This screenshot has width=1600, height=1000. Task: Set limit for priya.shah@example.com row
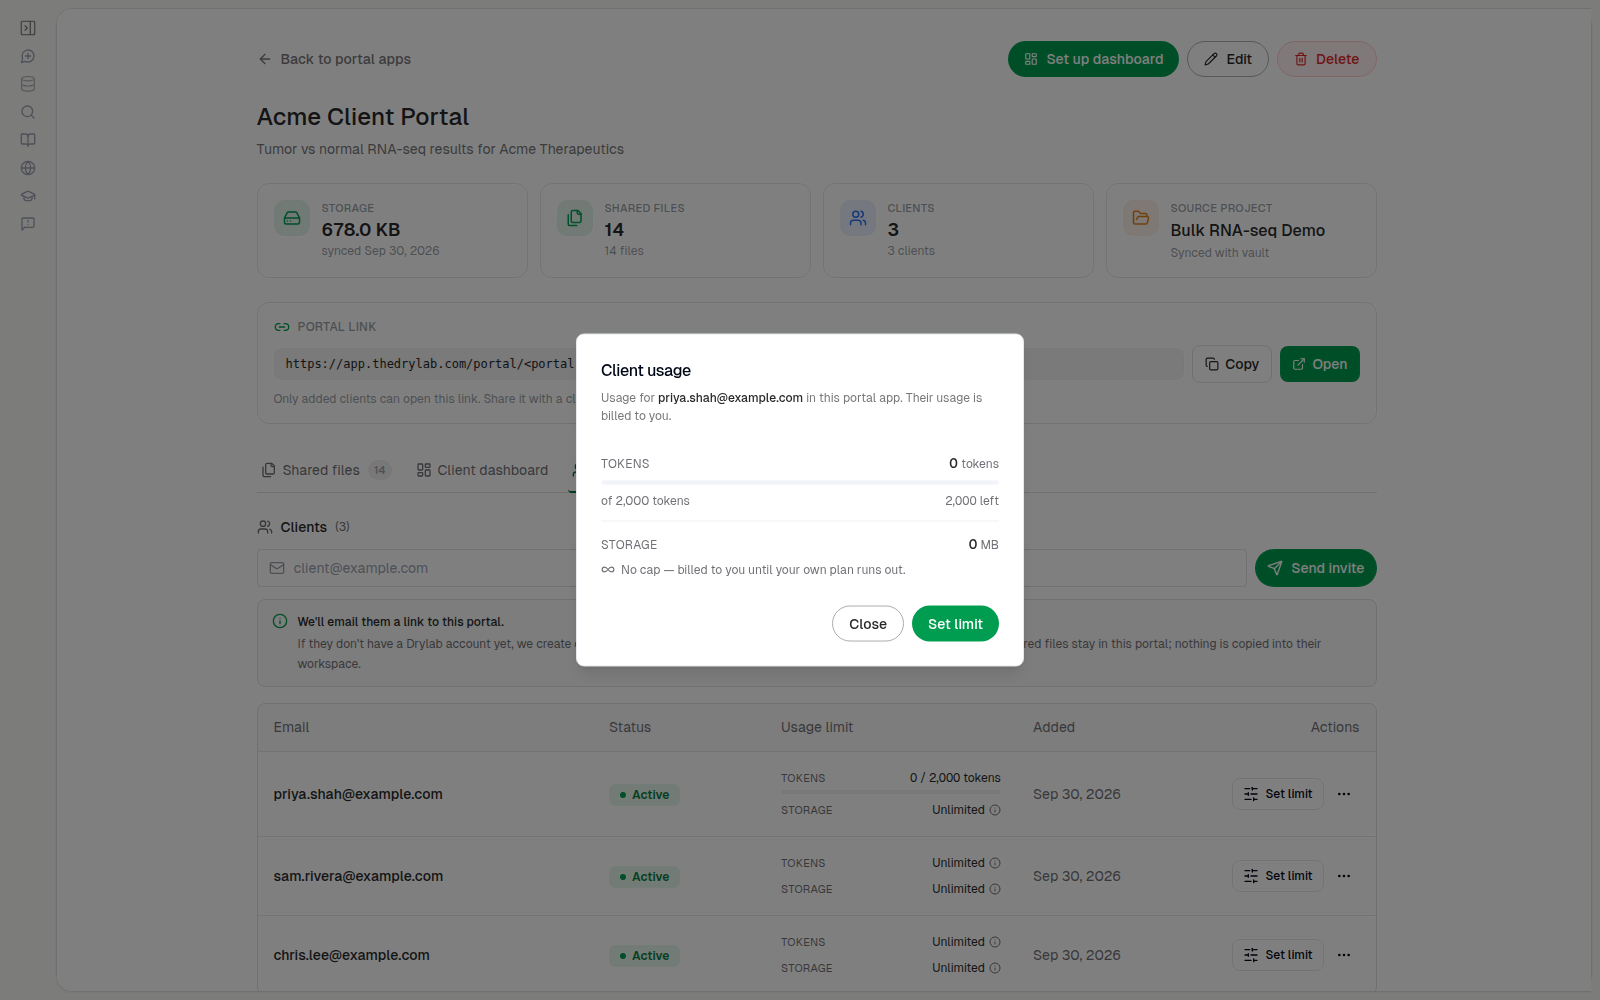(x=1278, y=794)
